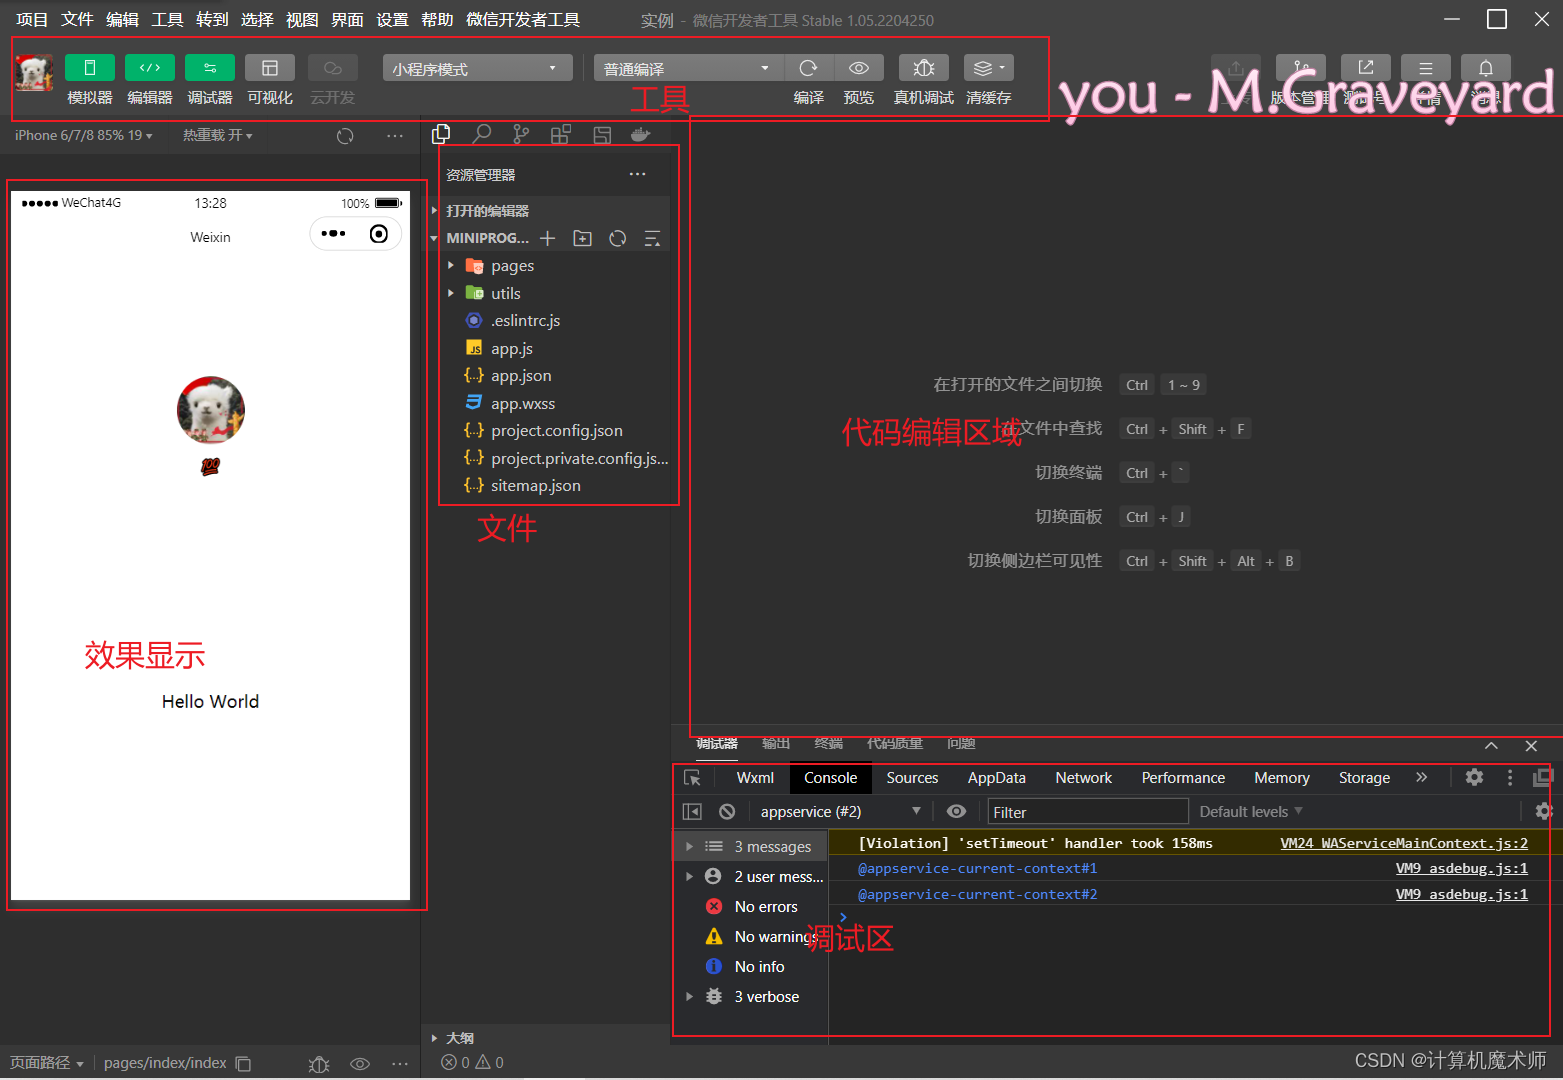This screenshot has width=1563, height=1080.
Task: Toggle live expression eye icon
Action: click(957, 811)
